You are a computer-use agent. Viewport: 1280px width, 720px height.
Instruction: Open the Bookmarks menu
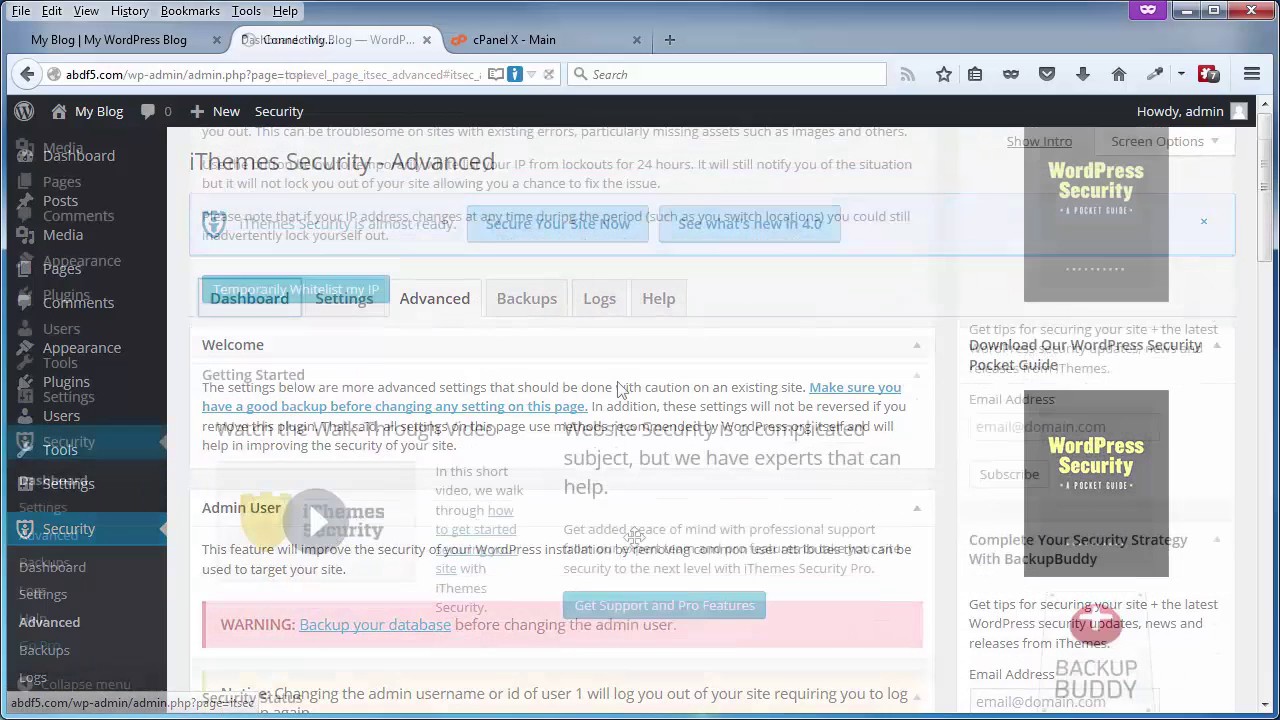click(190, 11)
